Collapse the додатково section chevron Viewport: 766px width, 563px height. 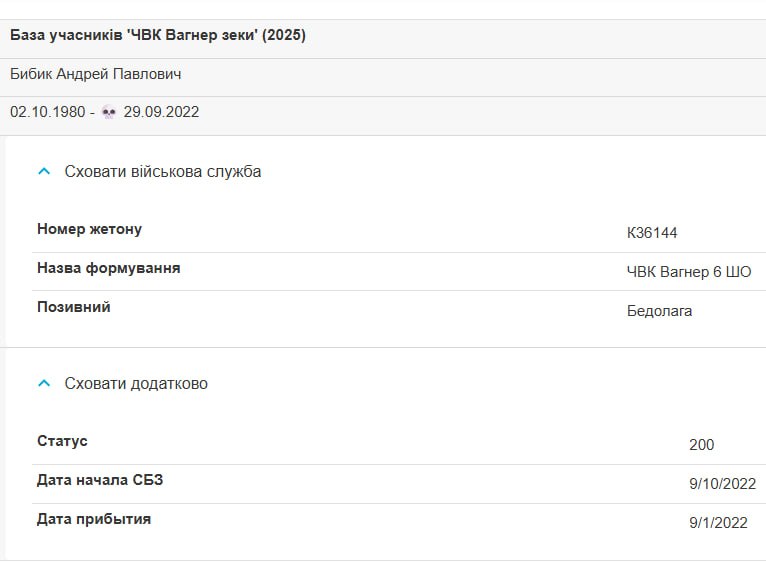pos(44,384)
